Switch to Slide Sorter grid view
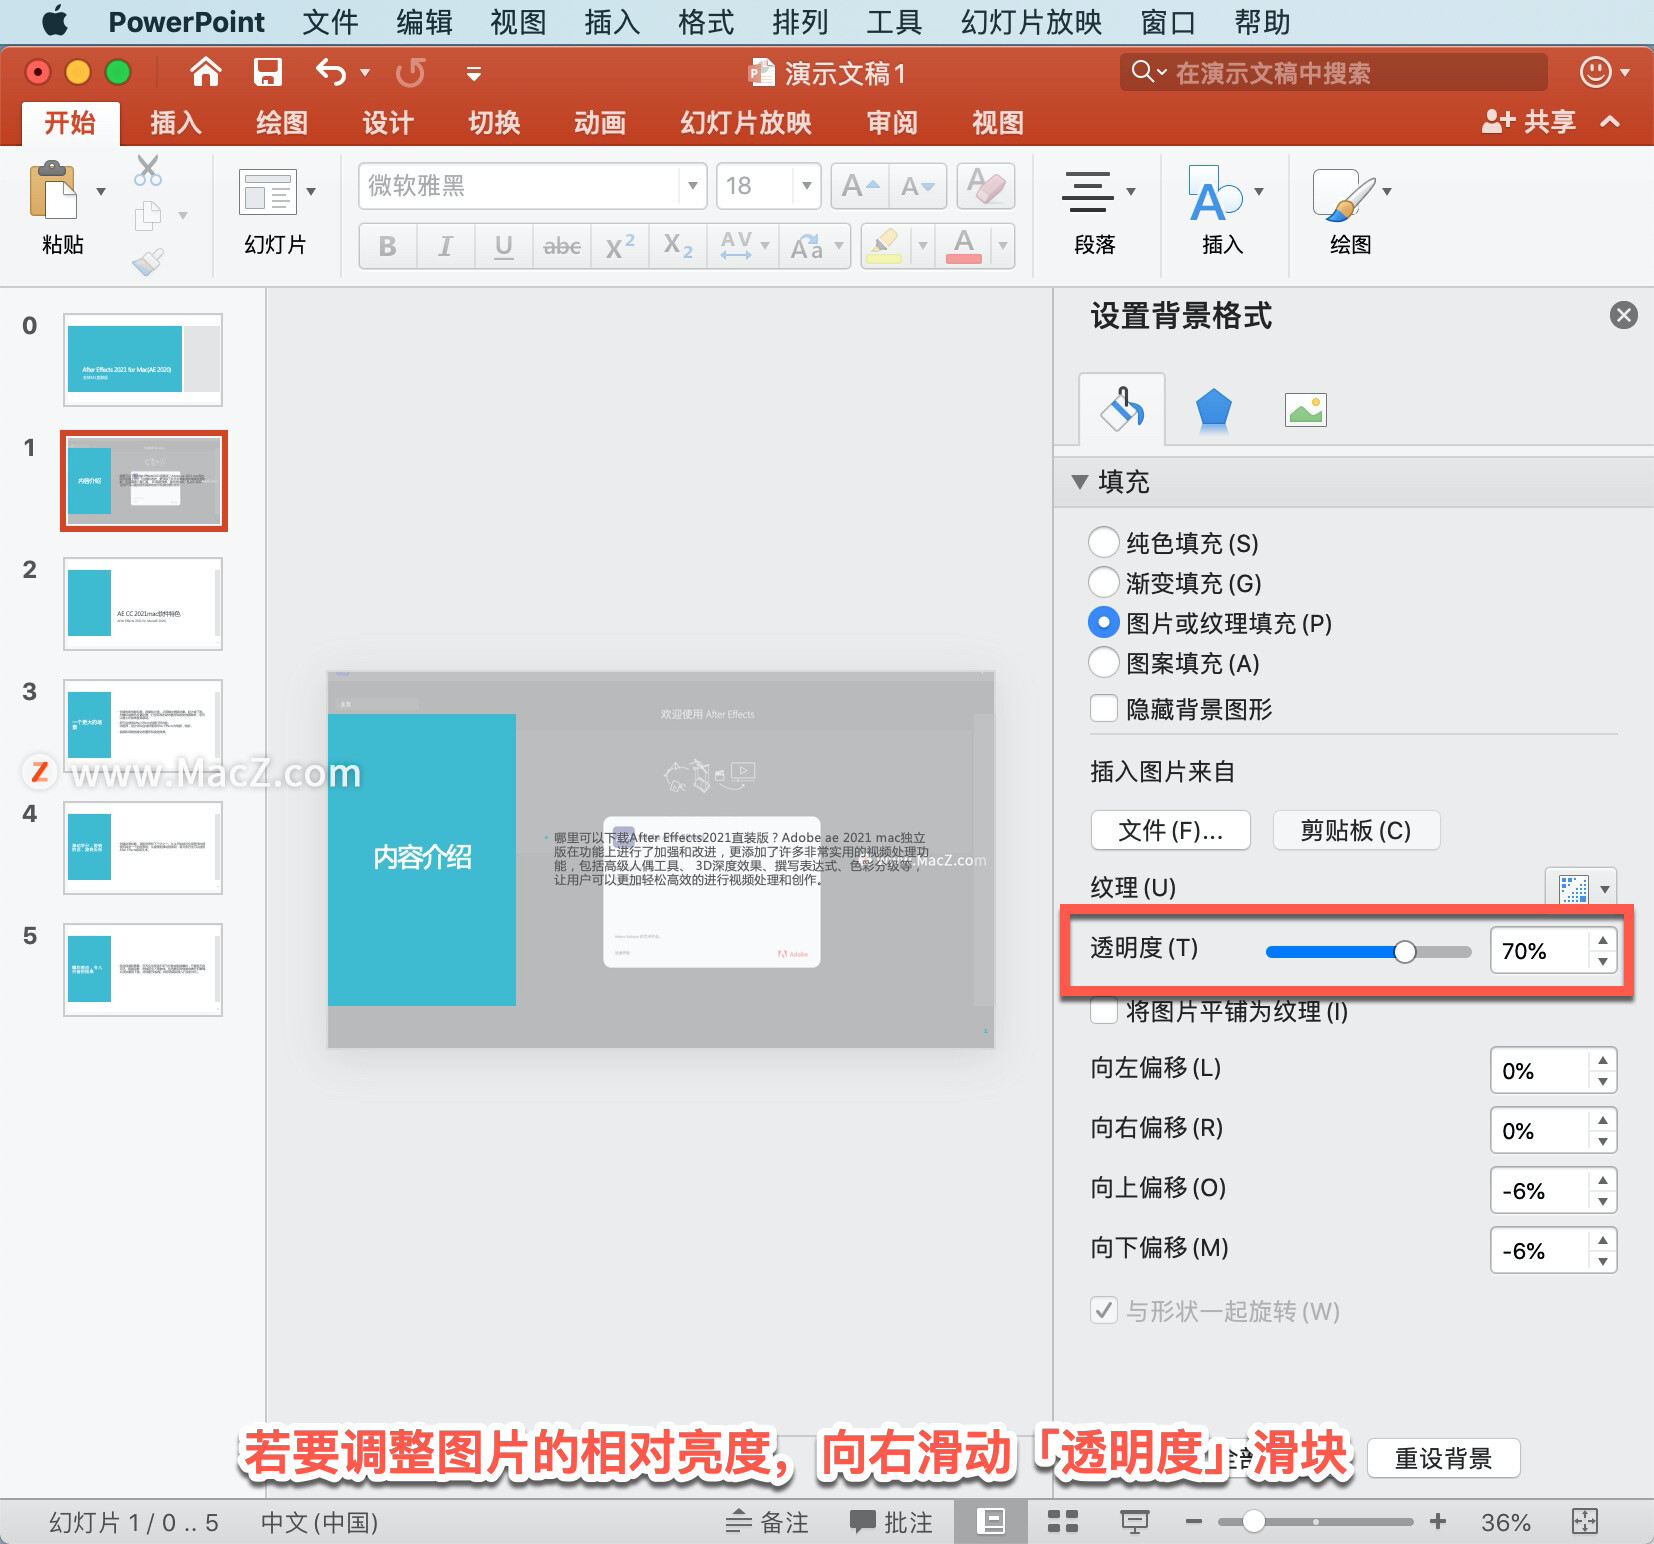Image resolution: width=1654 pixels, height=1544 pixels. 1062,1521
